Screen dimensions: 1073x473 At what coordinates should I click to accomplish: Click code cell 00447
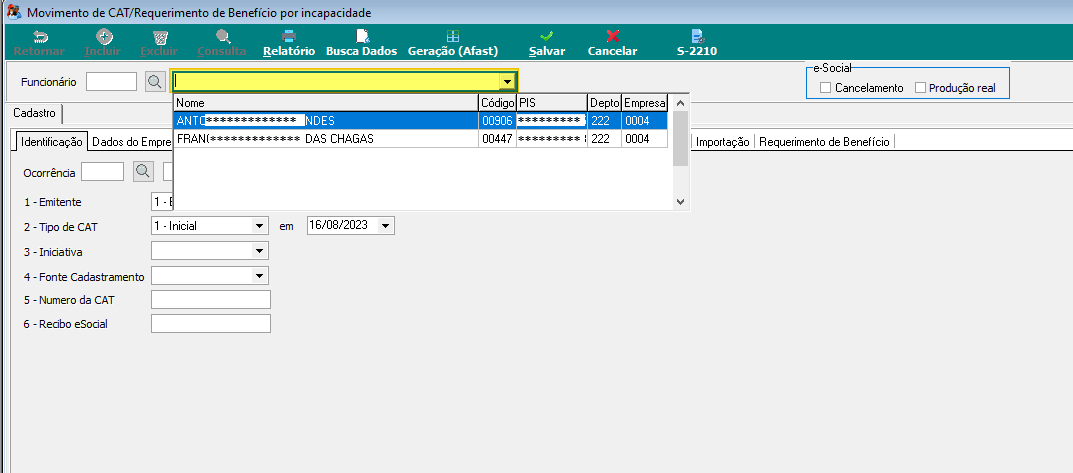coord(497,139)
